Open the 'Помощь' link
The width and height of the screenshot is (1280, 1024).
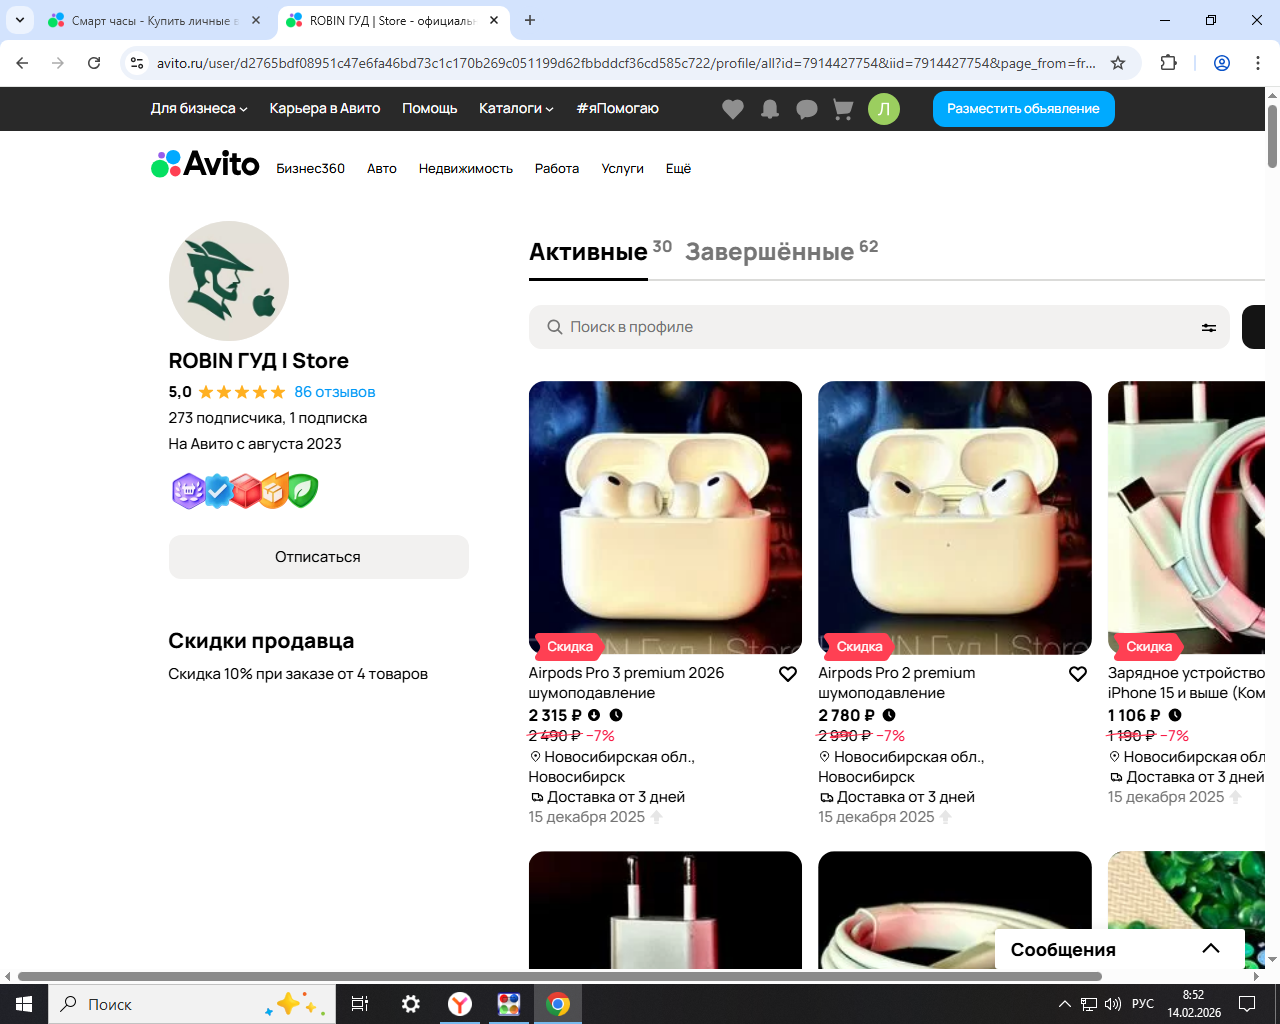[x=430, y=109]
